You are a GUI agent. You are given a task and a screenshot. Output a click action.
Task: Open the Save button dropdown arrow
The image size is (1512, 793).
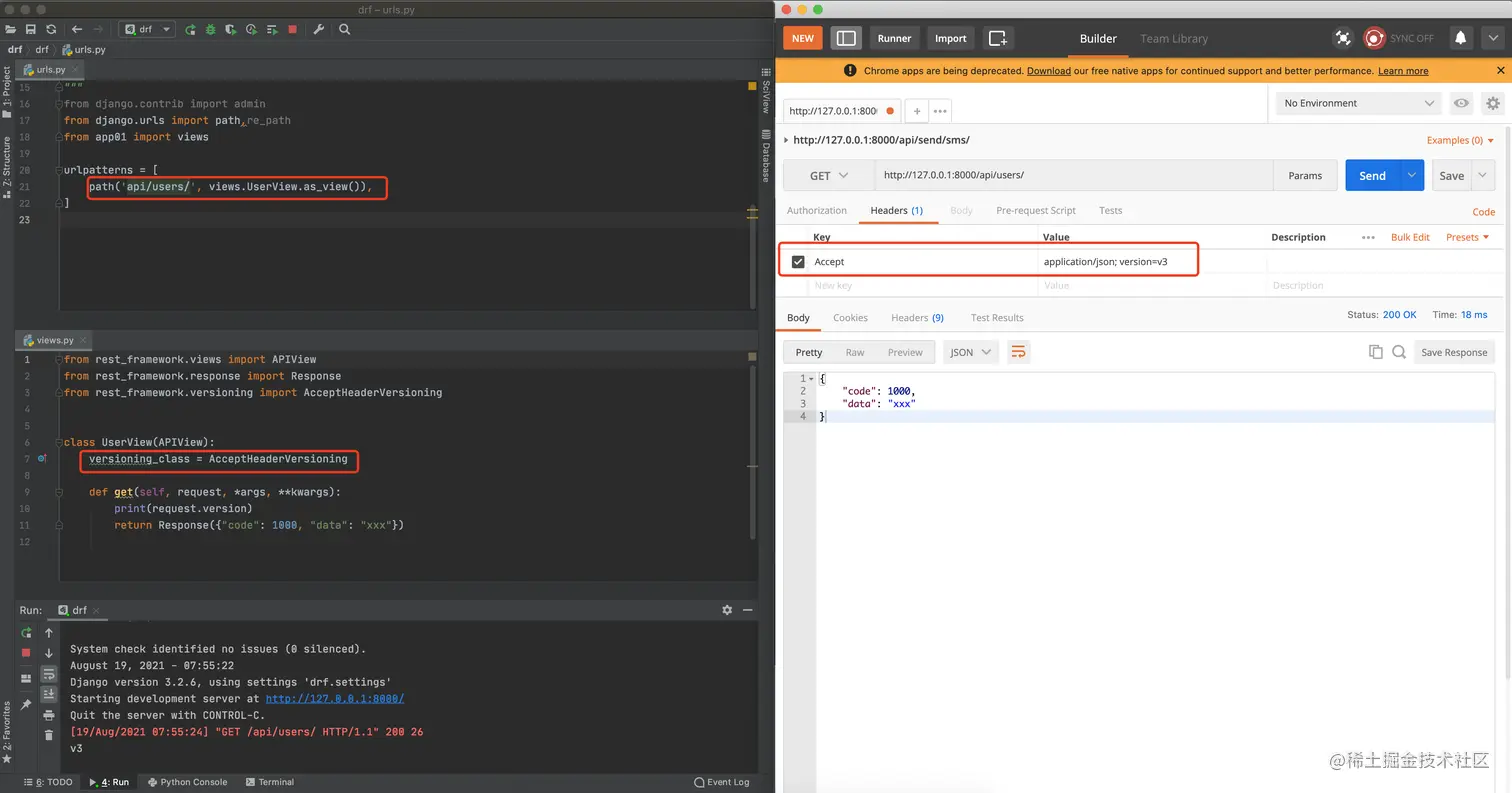(x=1483, y=175)
